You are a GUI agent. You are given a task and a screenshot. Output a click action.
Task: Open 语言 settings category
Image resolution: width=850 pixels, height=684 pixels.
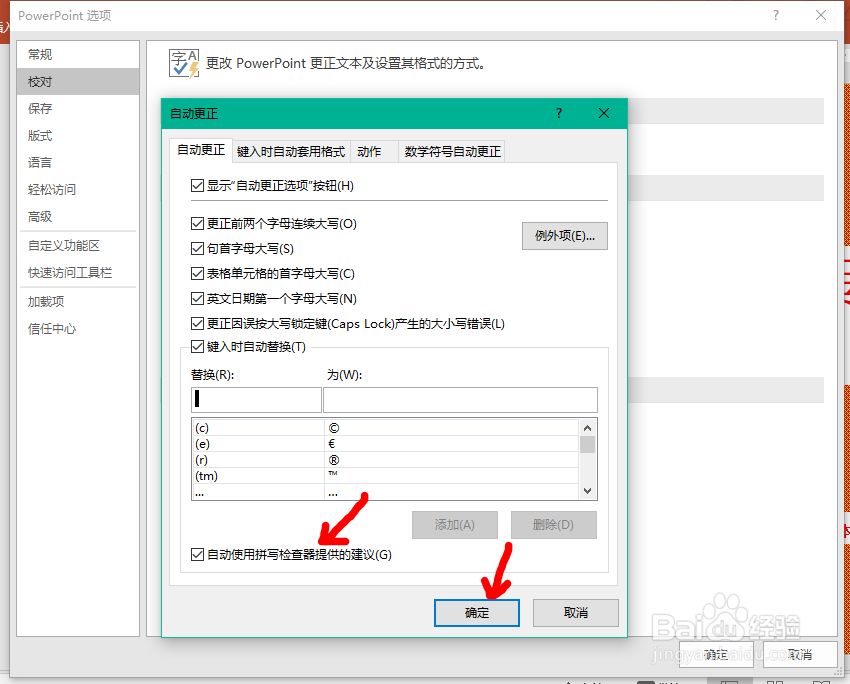coord(78,163)
